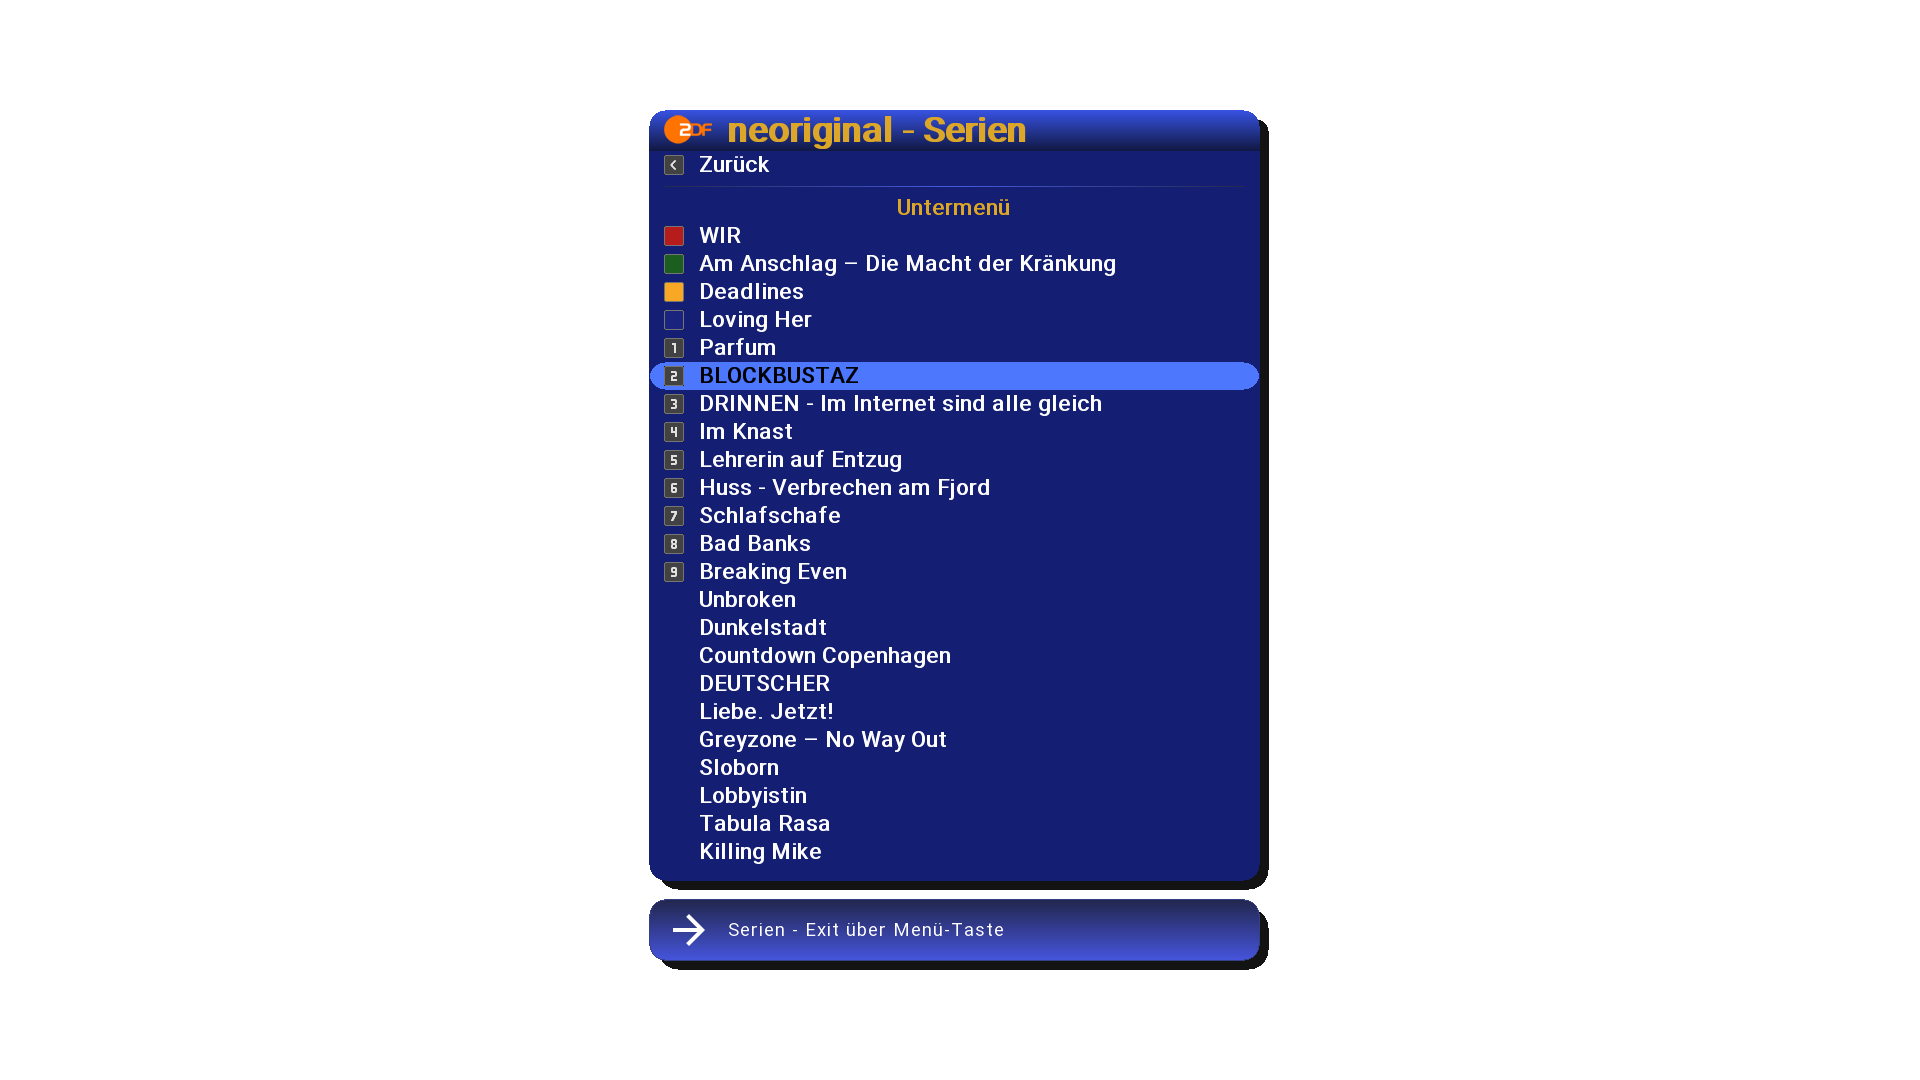This screenshot has height=1080, width=1920.
Task: Click the number 2 key icon beside BLOCKBUSTAZ
Action: point(674,376)
